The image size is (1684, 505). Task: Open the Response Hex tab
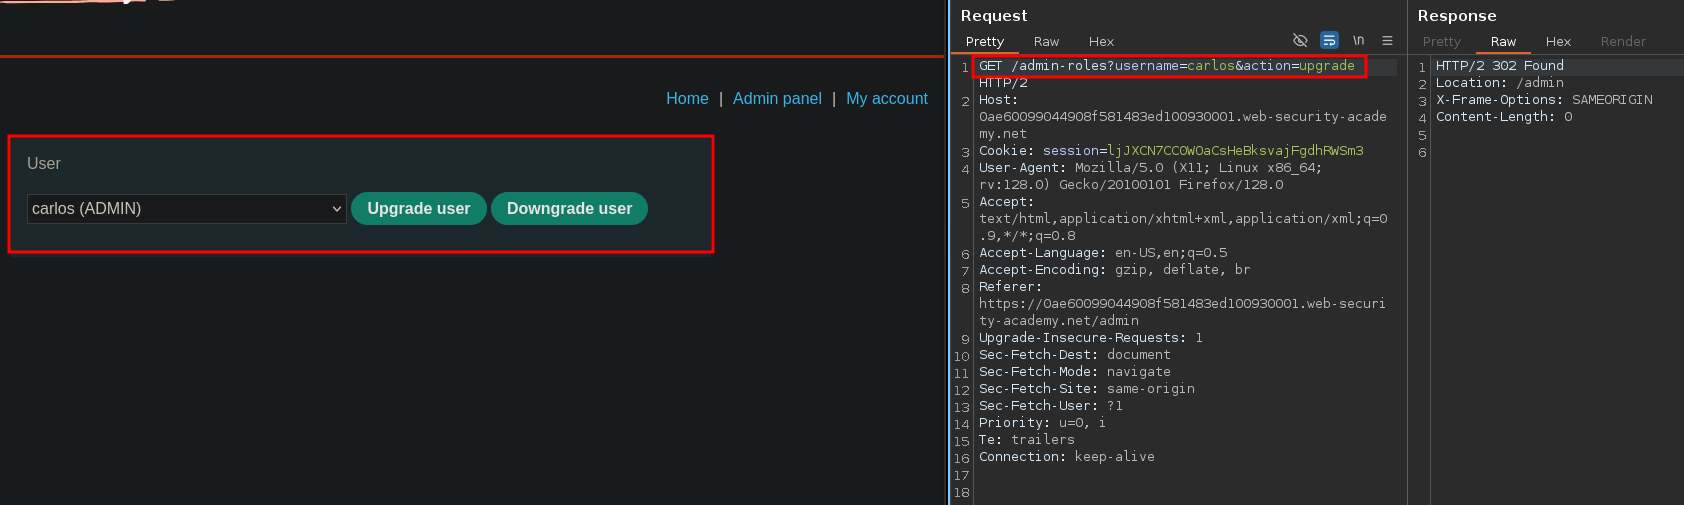[1558, 42]
